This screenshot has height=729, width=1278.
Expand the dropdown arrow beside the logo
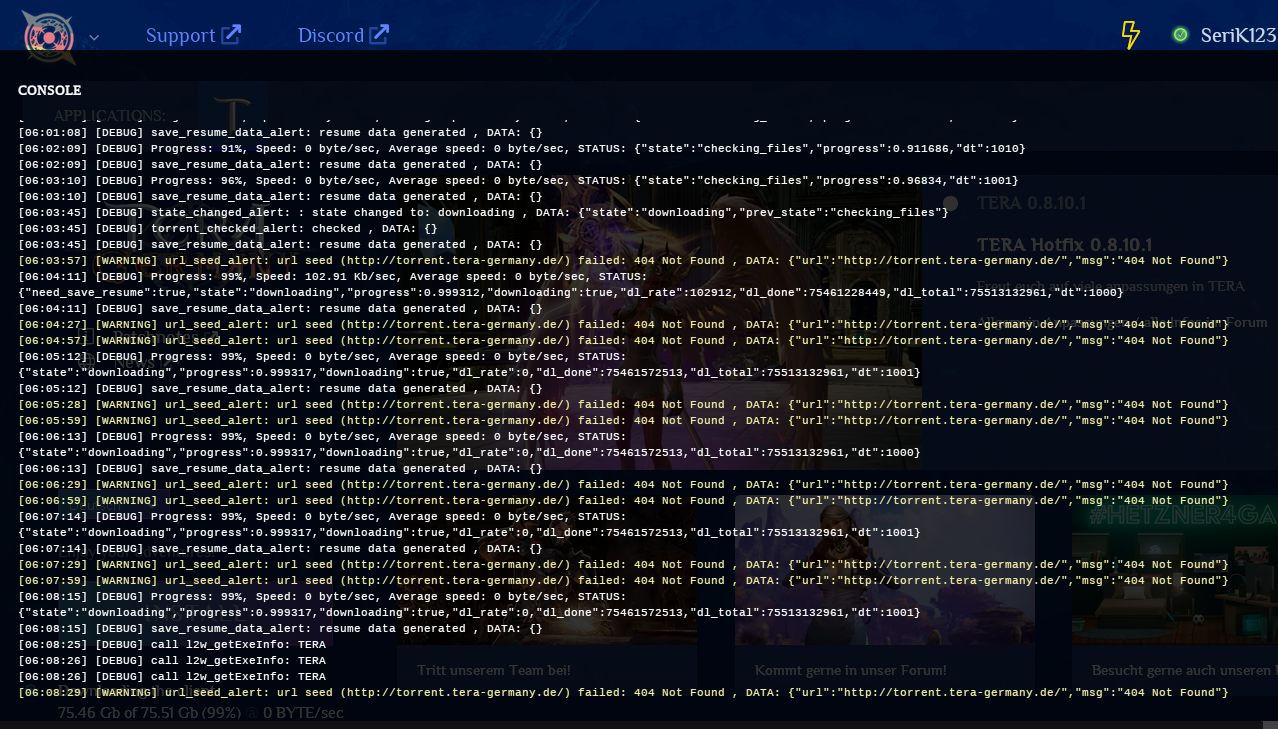[x=94, y=38]
